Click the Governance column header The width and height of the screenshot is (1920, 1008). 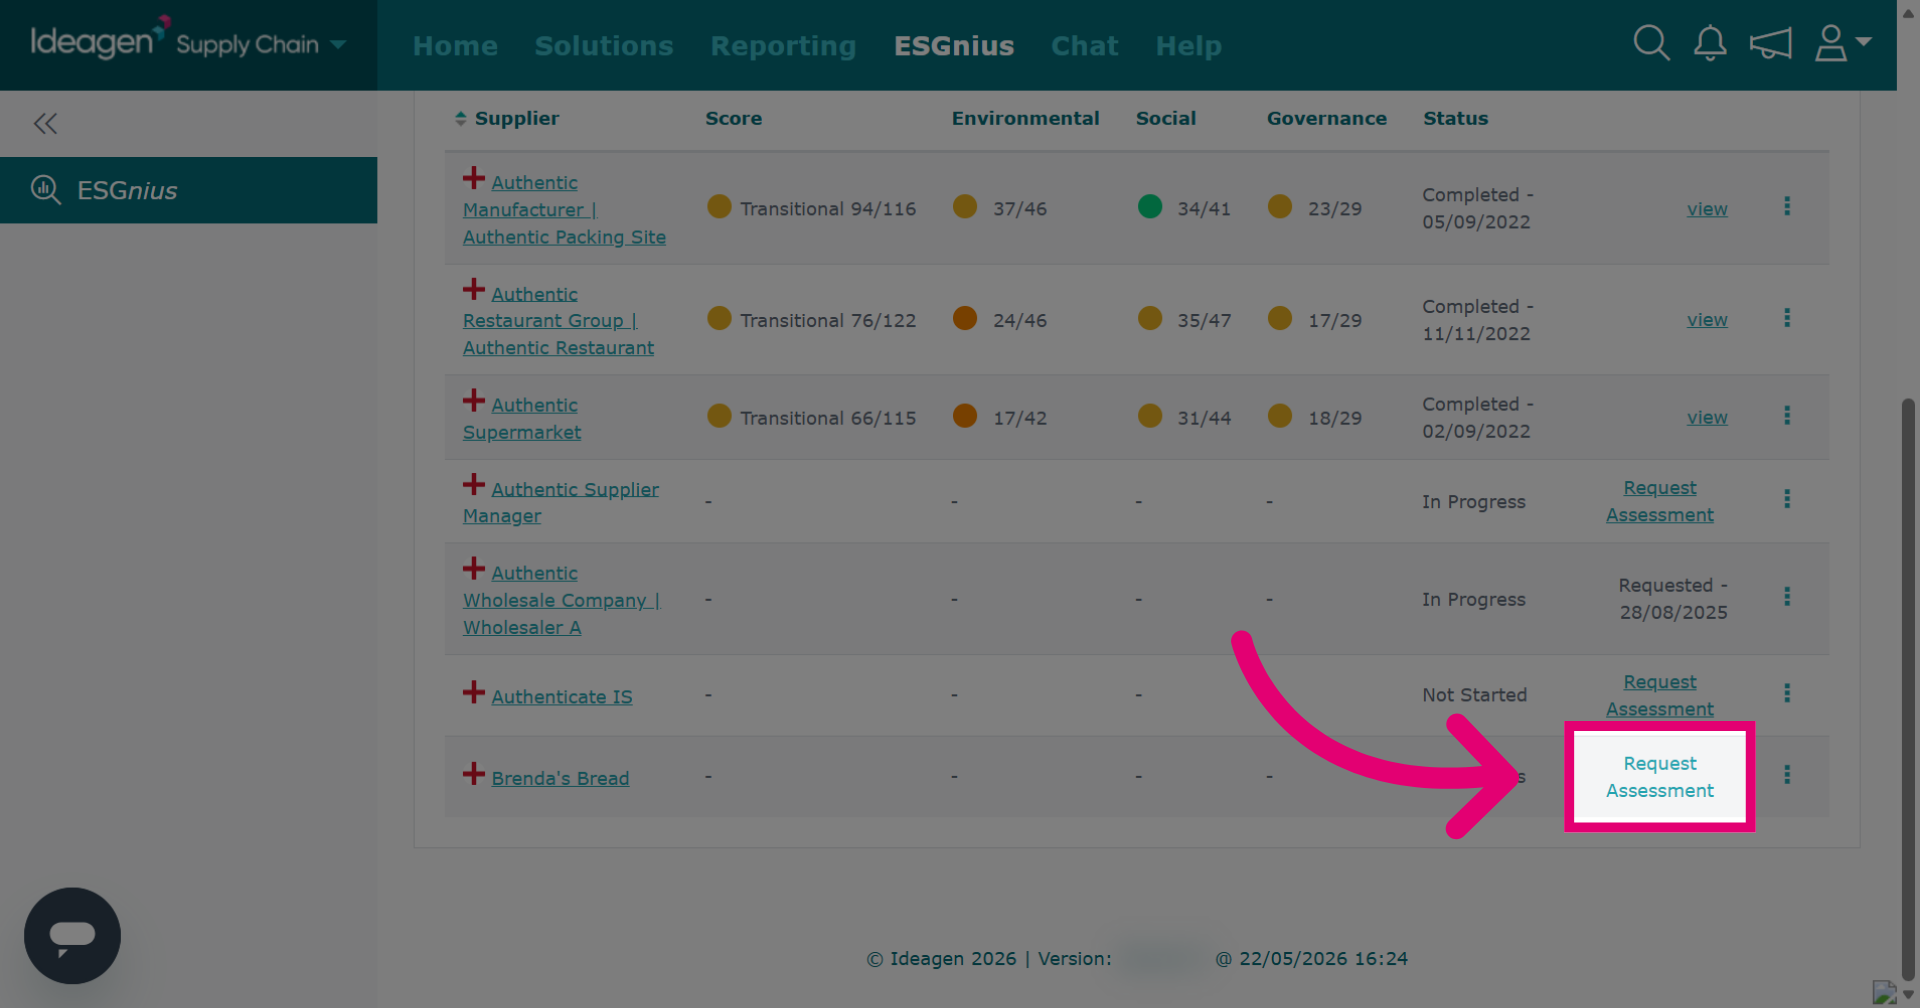point(1326,118)
